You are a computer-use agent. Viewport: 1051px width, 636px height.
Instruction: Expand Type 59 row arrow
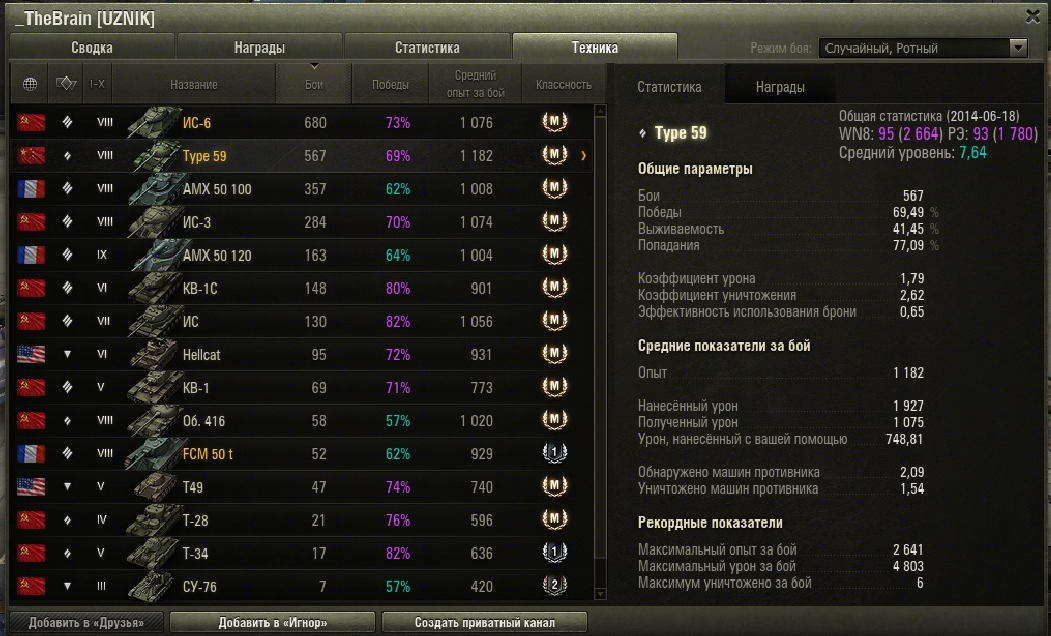[x=583, y=155]
